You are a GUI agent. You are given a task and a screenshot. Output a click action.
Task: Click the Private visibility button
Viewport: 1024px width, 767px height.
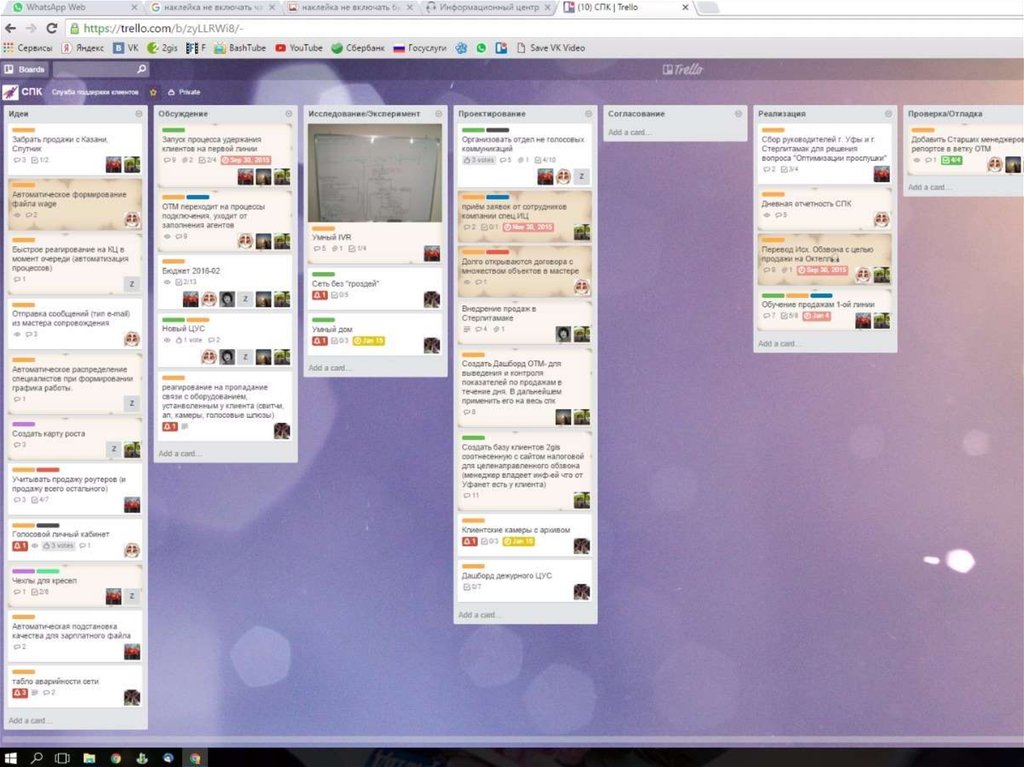pyautogui.click(x=183, y=92)
